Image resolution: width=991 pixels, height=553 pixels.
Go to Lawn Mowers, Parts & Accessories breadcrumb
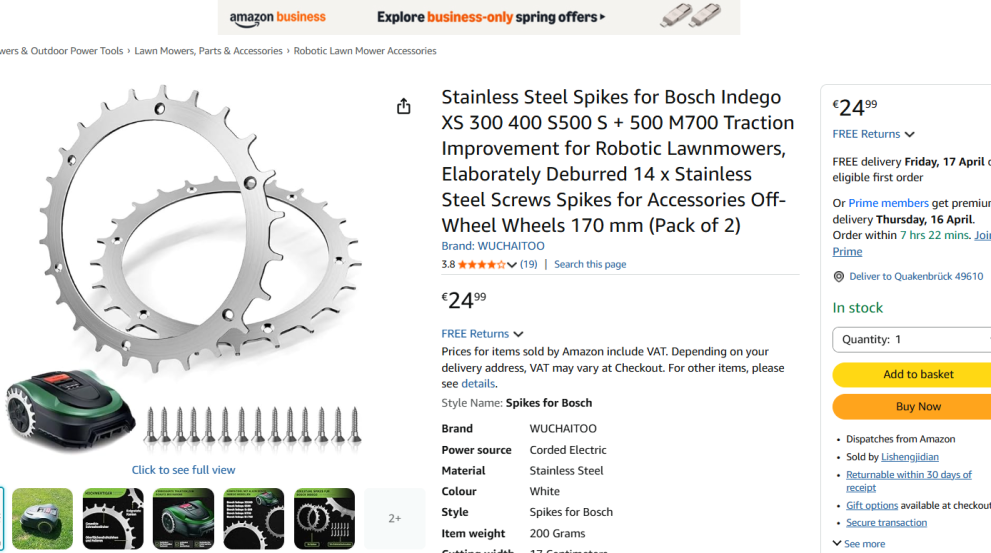[208, 51]
